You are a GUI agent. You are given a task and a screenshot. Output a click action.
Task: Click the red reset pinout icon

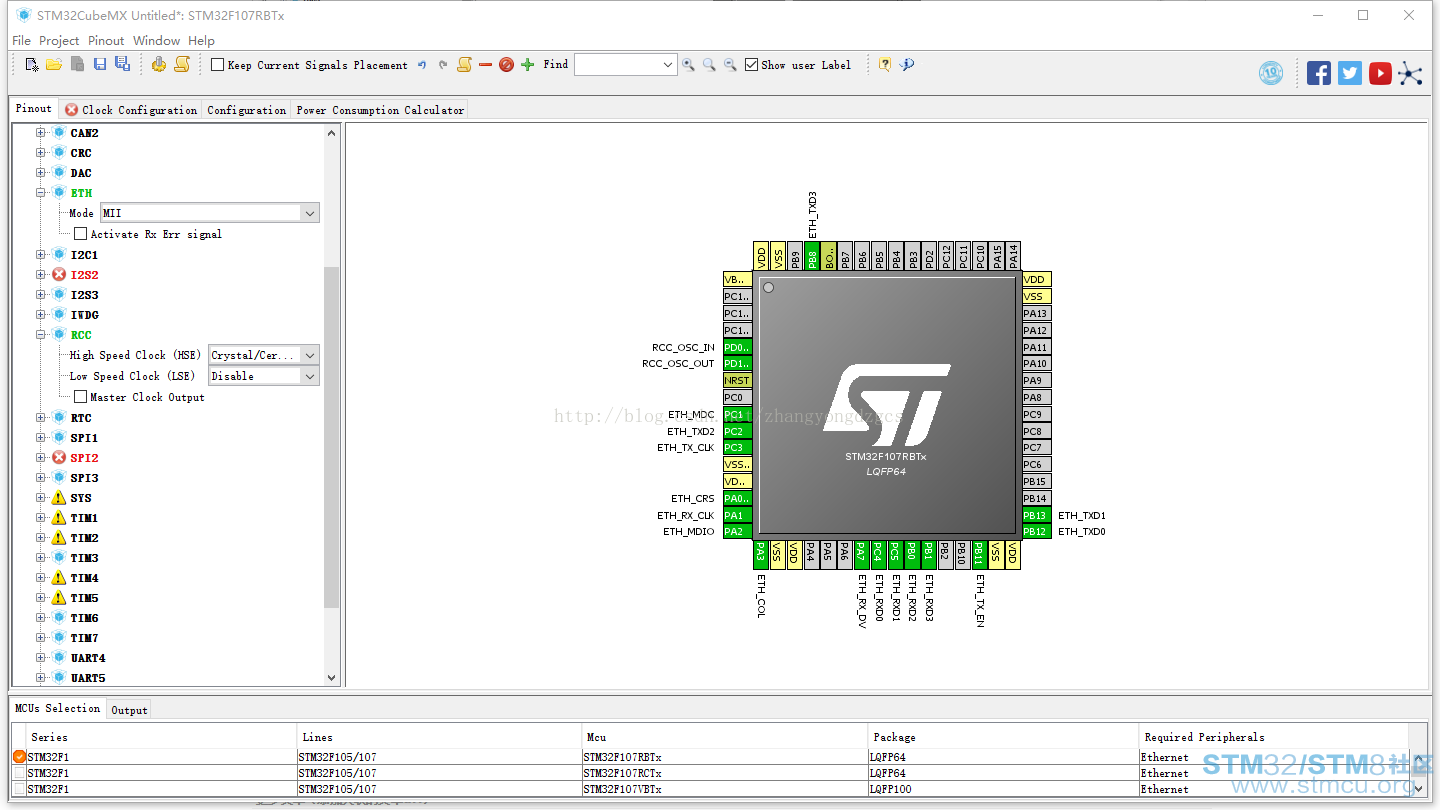pos(506,65)
